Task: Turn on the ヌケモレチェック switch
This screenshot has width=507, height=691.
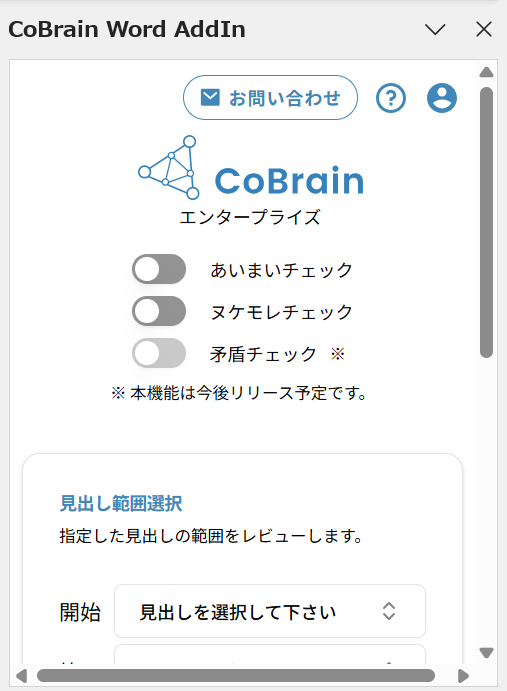Action: [159, 311]
